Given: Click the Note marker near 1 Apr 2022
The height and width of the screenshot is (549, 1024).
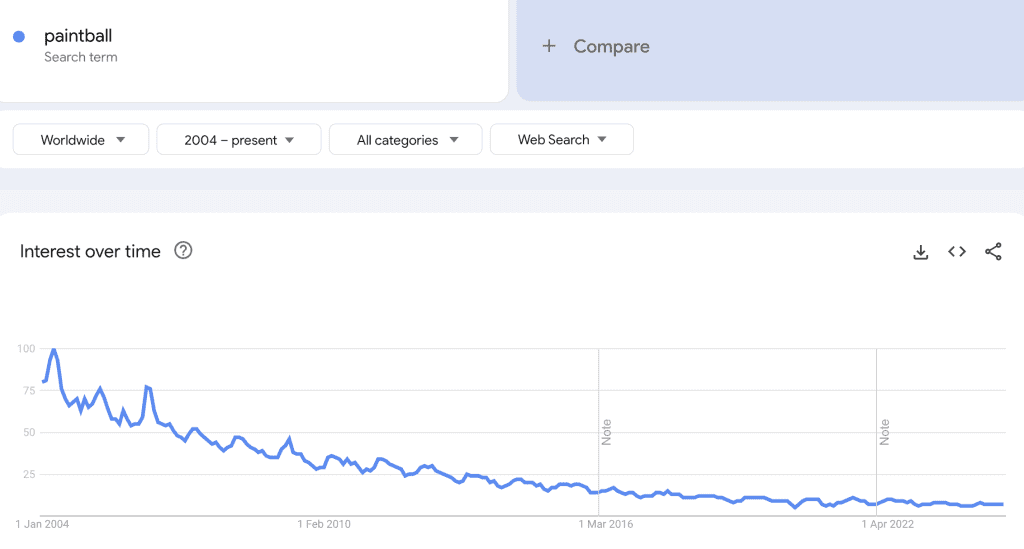Looking at the screenshot, I should tap(884, 432).
